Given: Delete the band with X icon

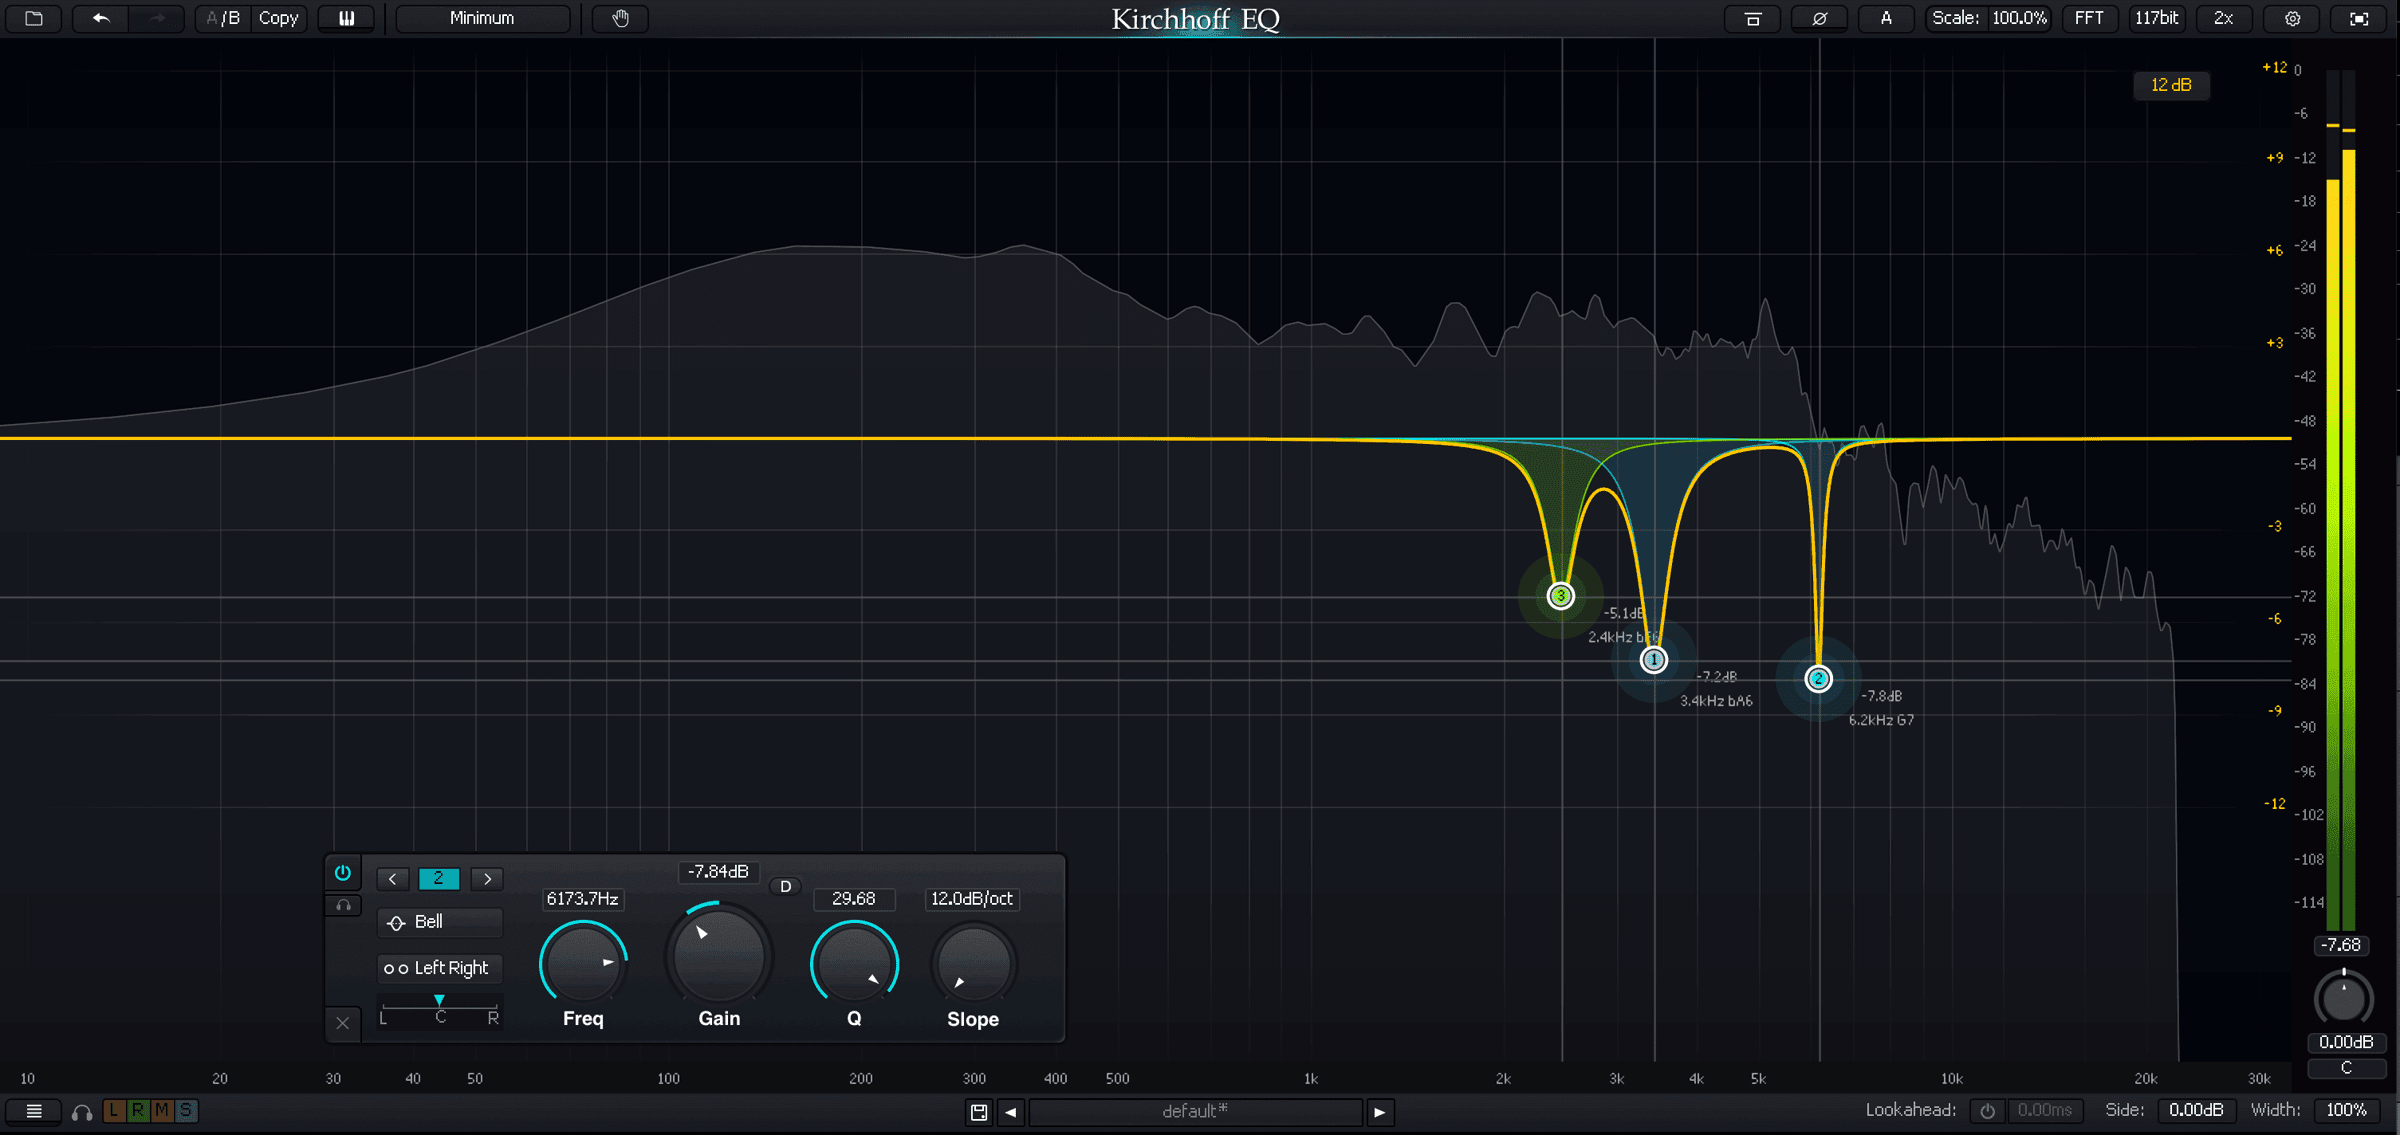Looking at the screenshot, I should tap(343, 1023).
